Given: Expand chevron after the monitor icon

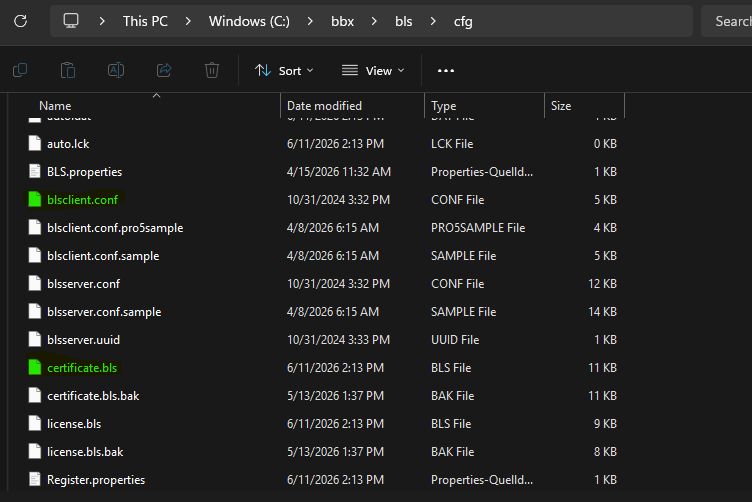Looking at the screenshot, I should (102, 21).
